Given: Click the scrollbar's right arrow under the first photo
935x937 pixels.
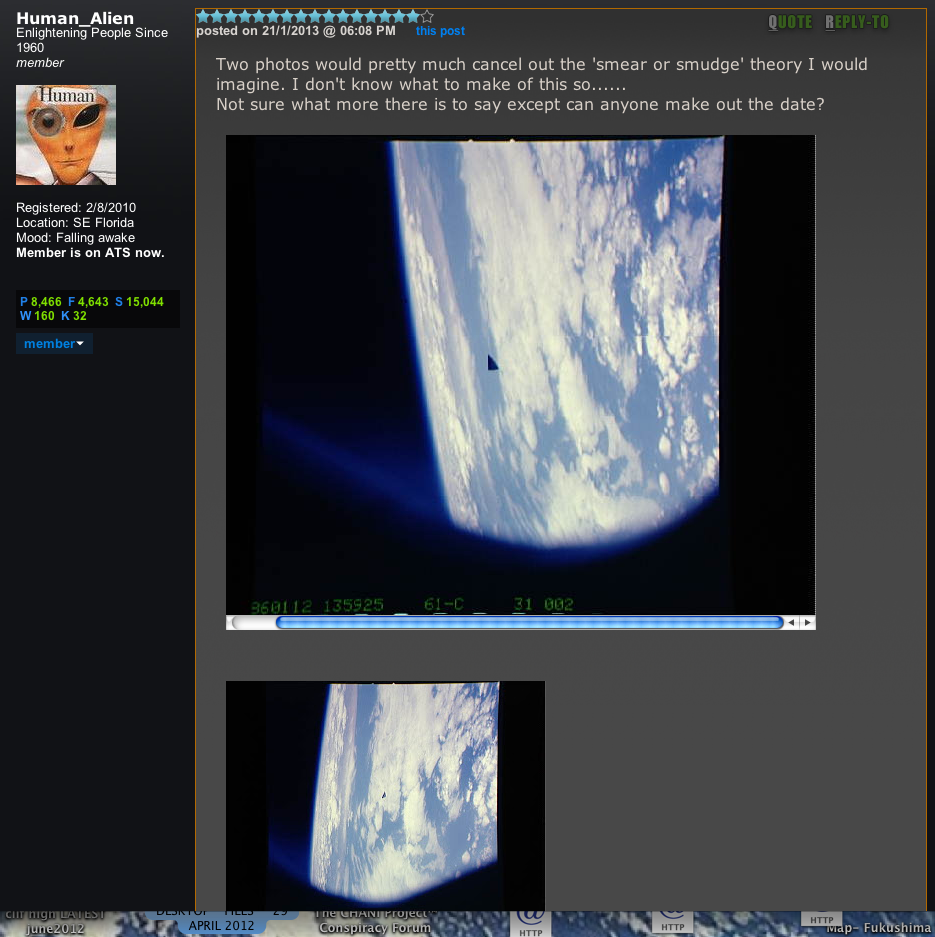Looking at the screenshot, I should coord(808,622).
